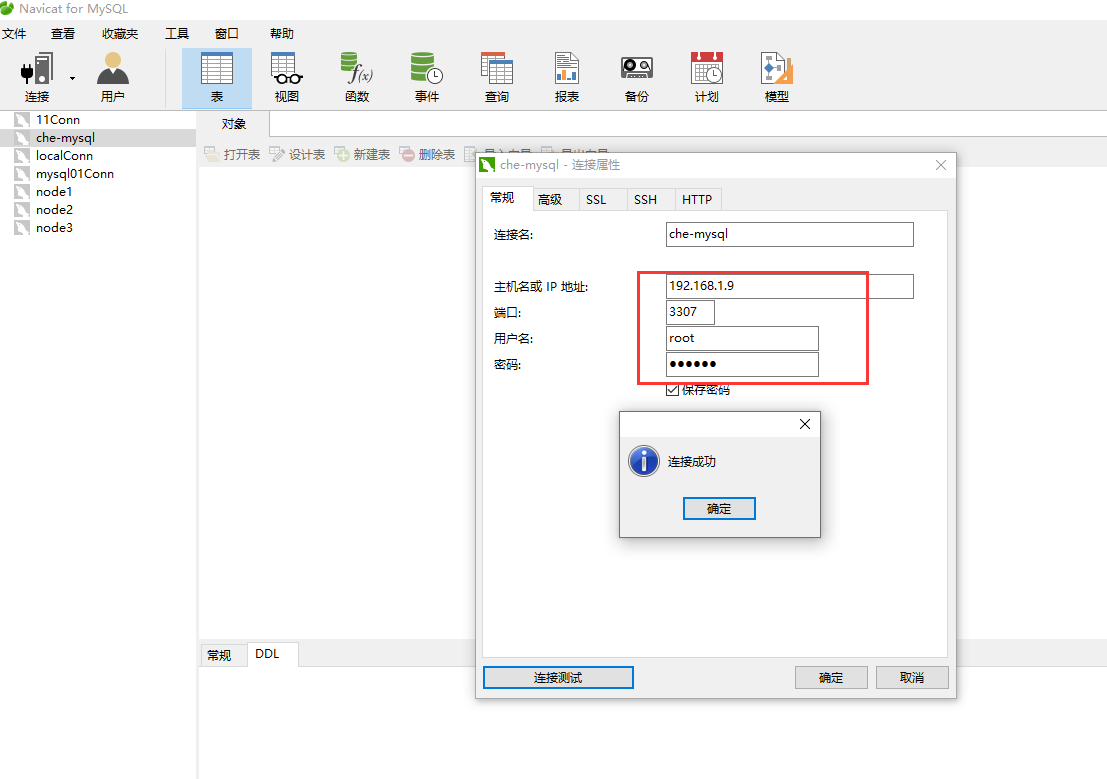Click 新建表 (New Table) button
1107x779 pixels.
point(362,154)
